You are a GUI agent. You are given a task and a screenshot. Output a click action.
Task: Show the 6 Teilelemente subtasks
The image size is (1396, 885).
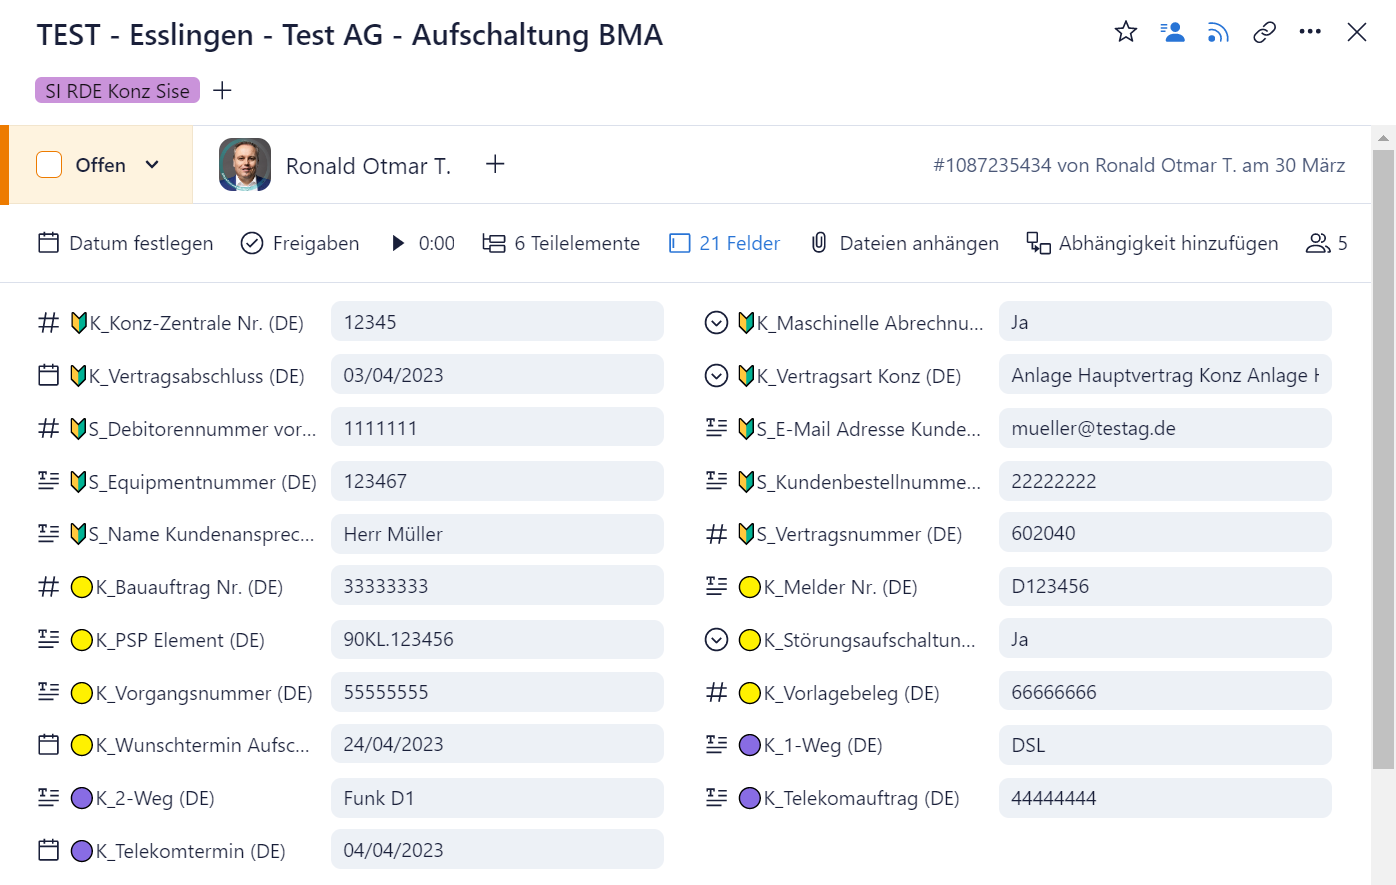(x=561, y=243)
